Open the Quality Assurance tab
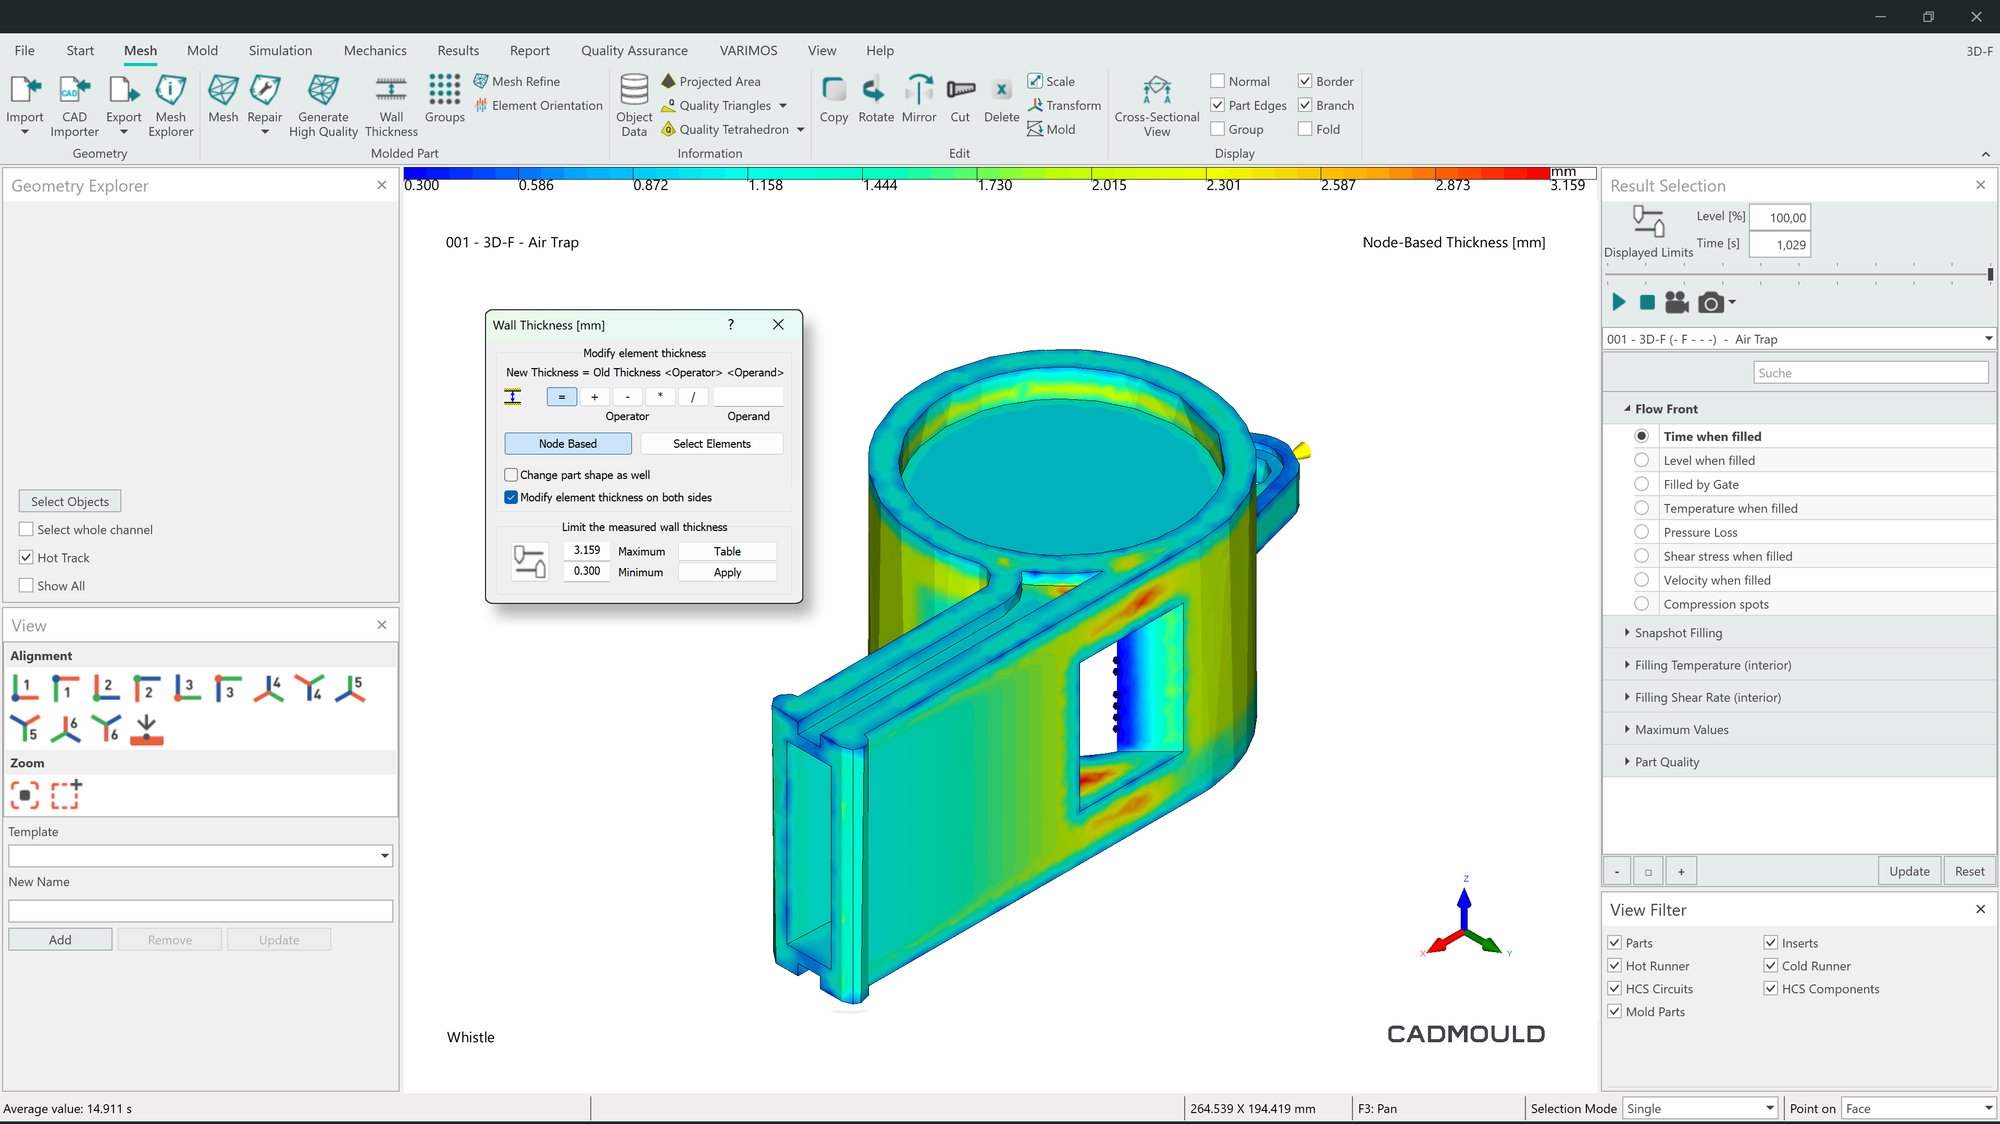This screenshot has height=1124, width=2000. point(634,50)
